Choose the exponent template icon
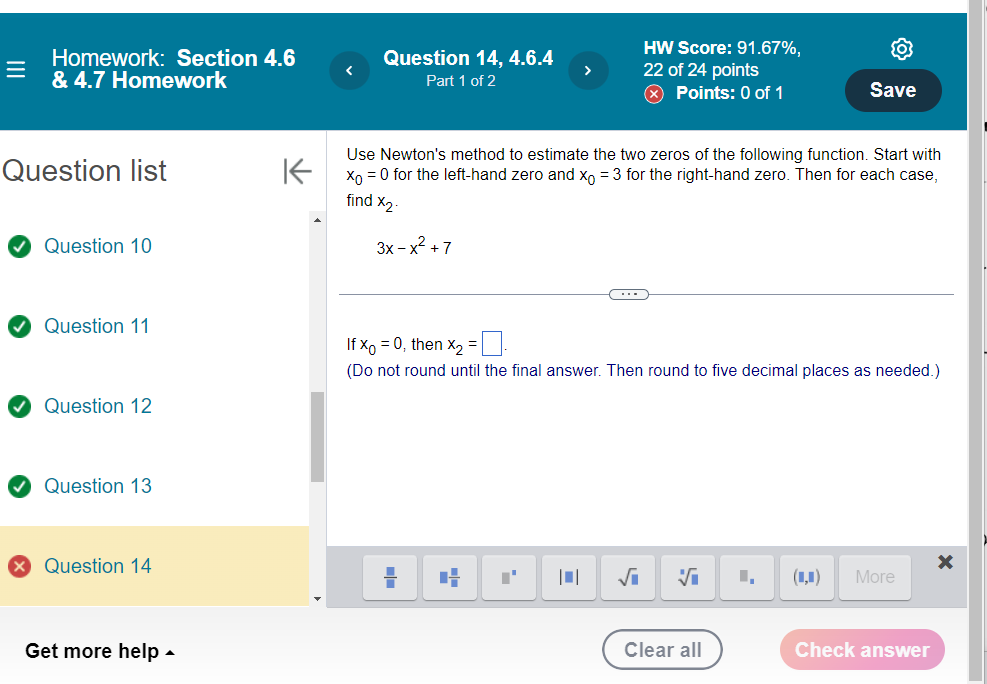Viewport: 987px width, 684px height. pyautogui.click(x=508, y=577)
